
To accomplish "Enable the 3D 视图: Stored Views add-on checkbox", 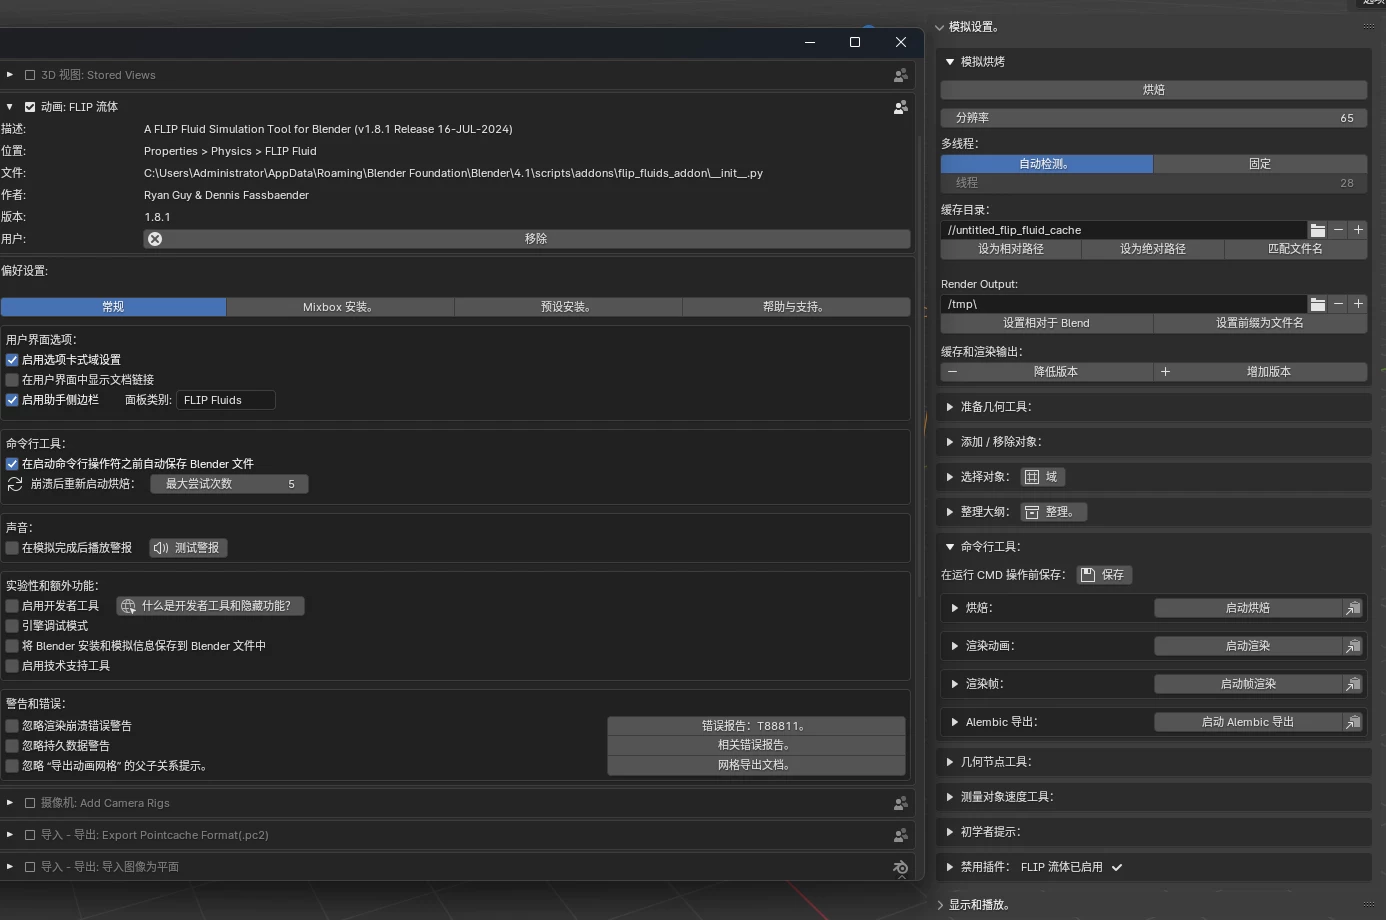I will [x=30, y=75].
